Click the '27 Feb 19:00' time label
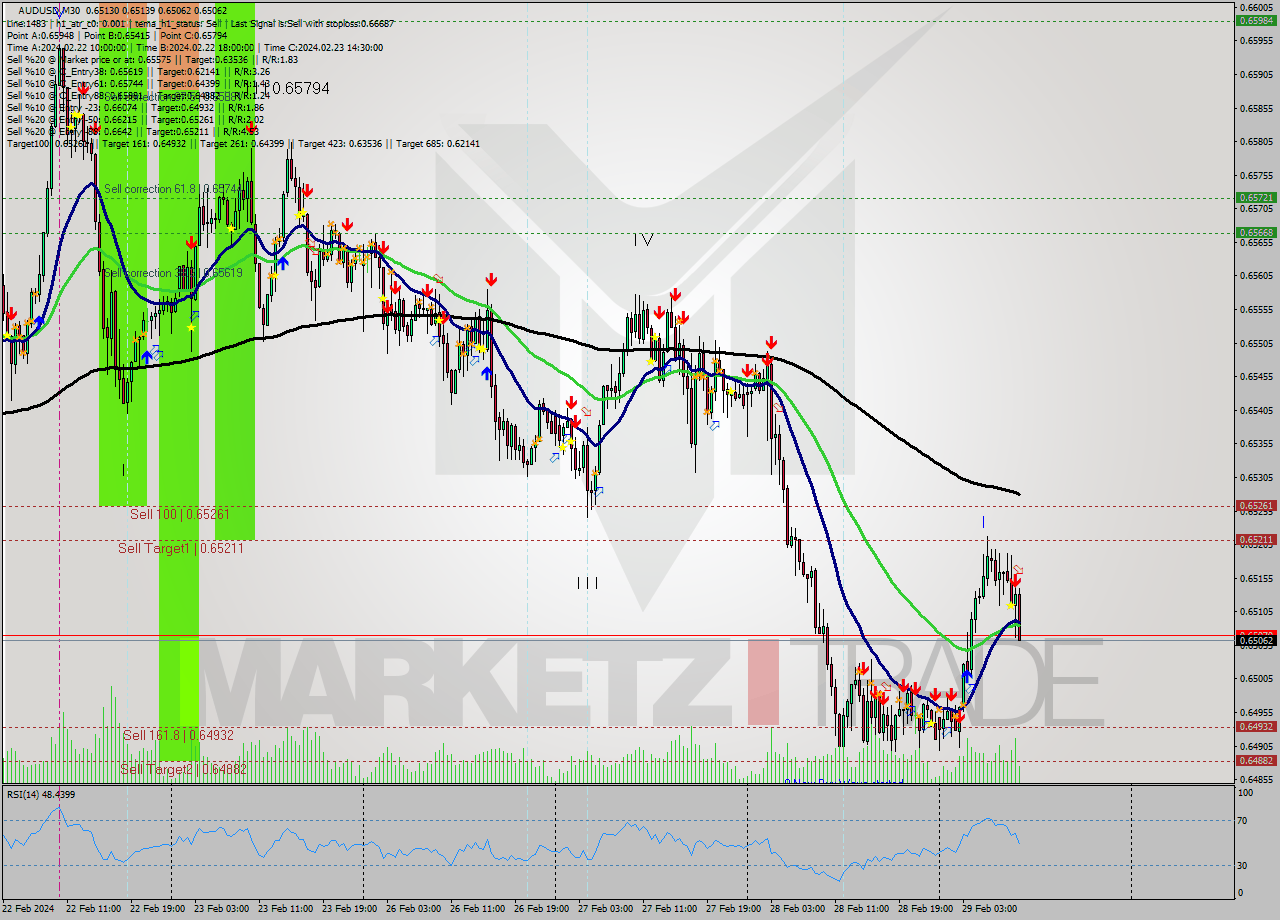The image size is (1280, 920). click(734, 909)
